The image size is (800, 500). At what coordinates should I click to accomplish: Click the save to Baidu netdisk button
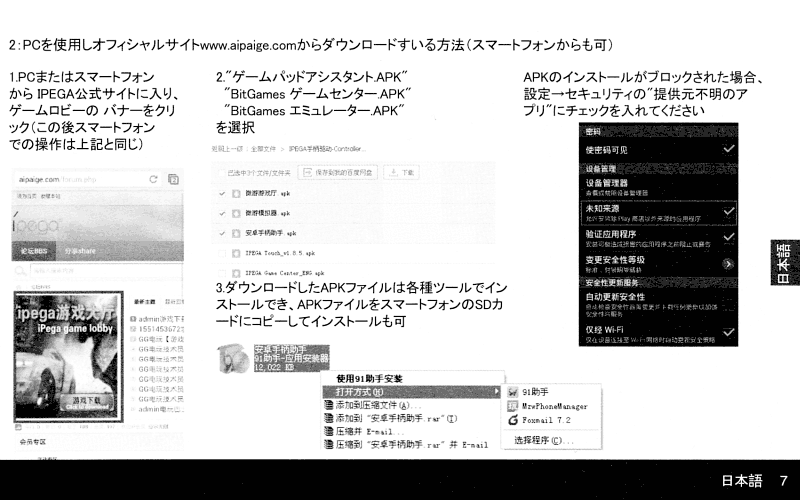coord(339,172)
